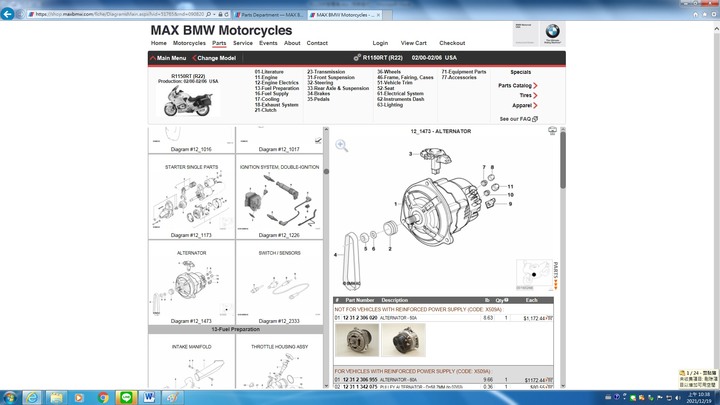Image resolution: width=720 pixels, height=405 pixels.
Task: Refresh the page in the address bar
Action: click(226, 15)
